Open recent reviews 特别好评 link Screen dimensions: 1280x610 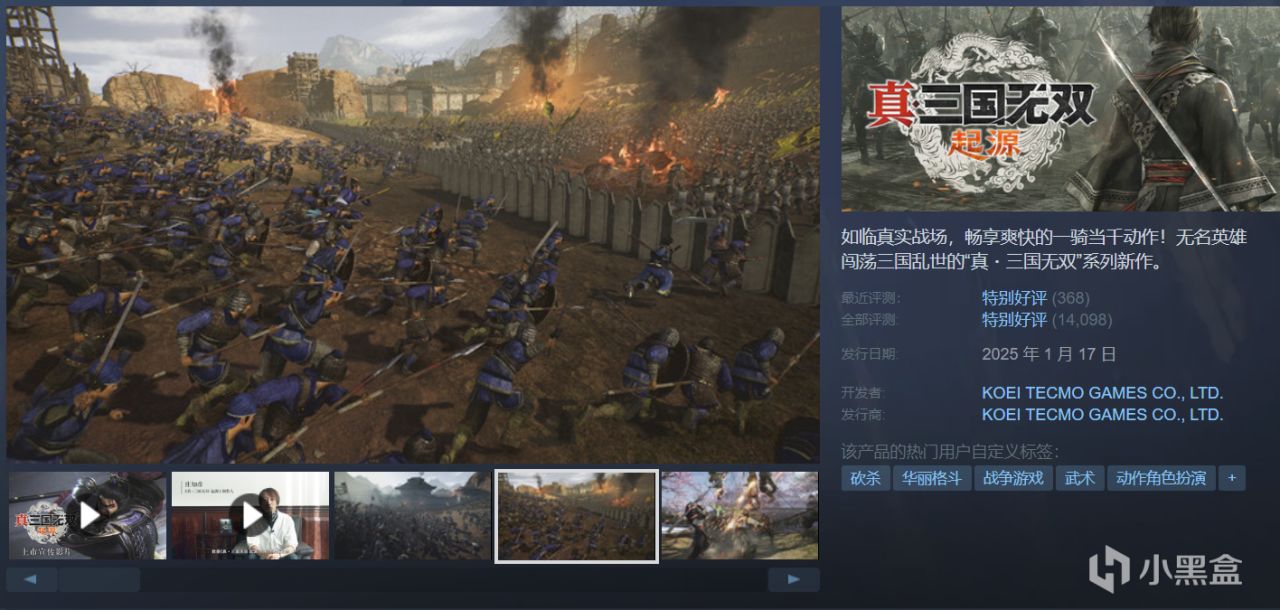(1014, 298)
